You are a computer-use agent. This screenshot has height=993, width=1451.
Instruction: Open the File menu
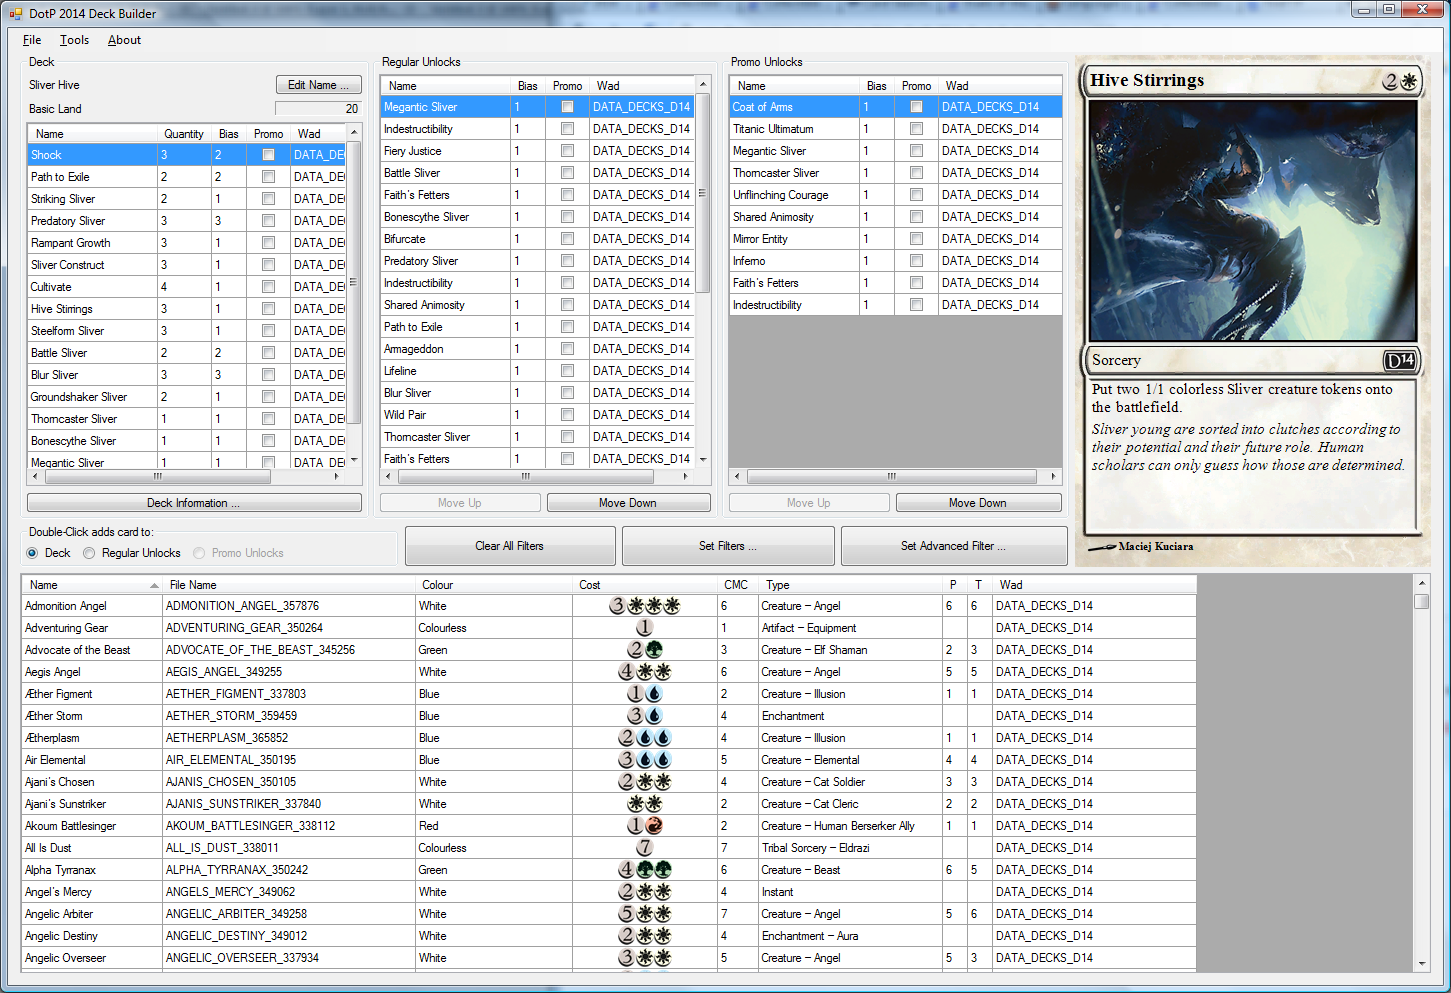pyautogui.click(x=32, y=40)
